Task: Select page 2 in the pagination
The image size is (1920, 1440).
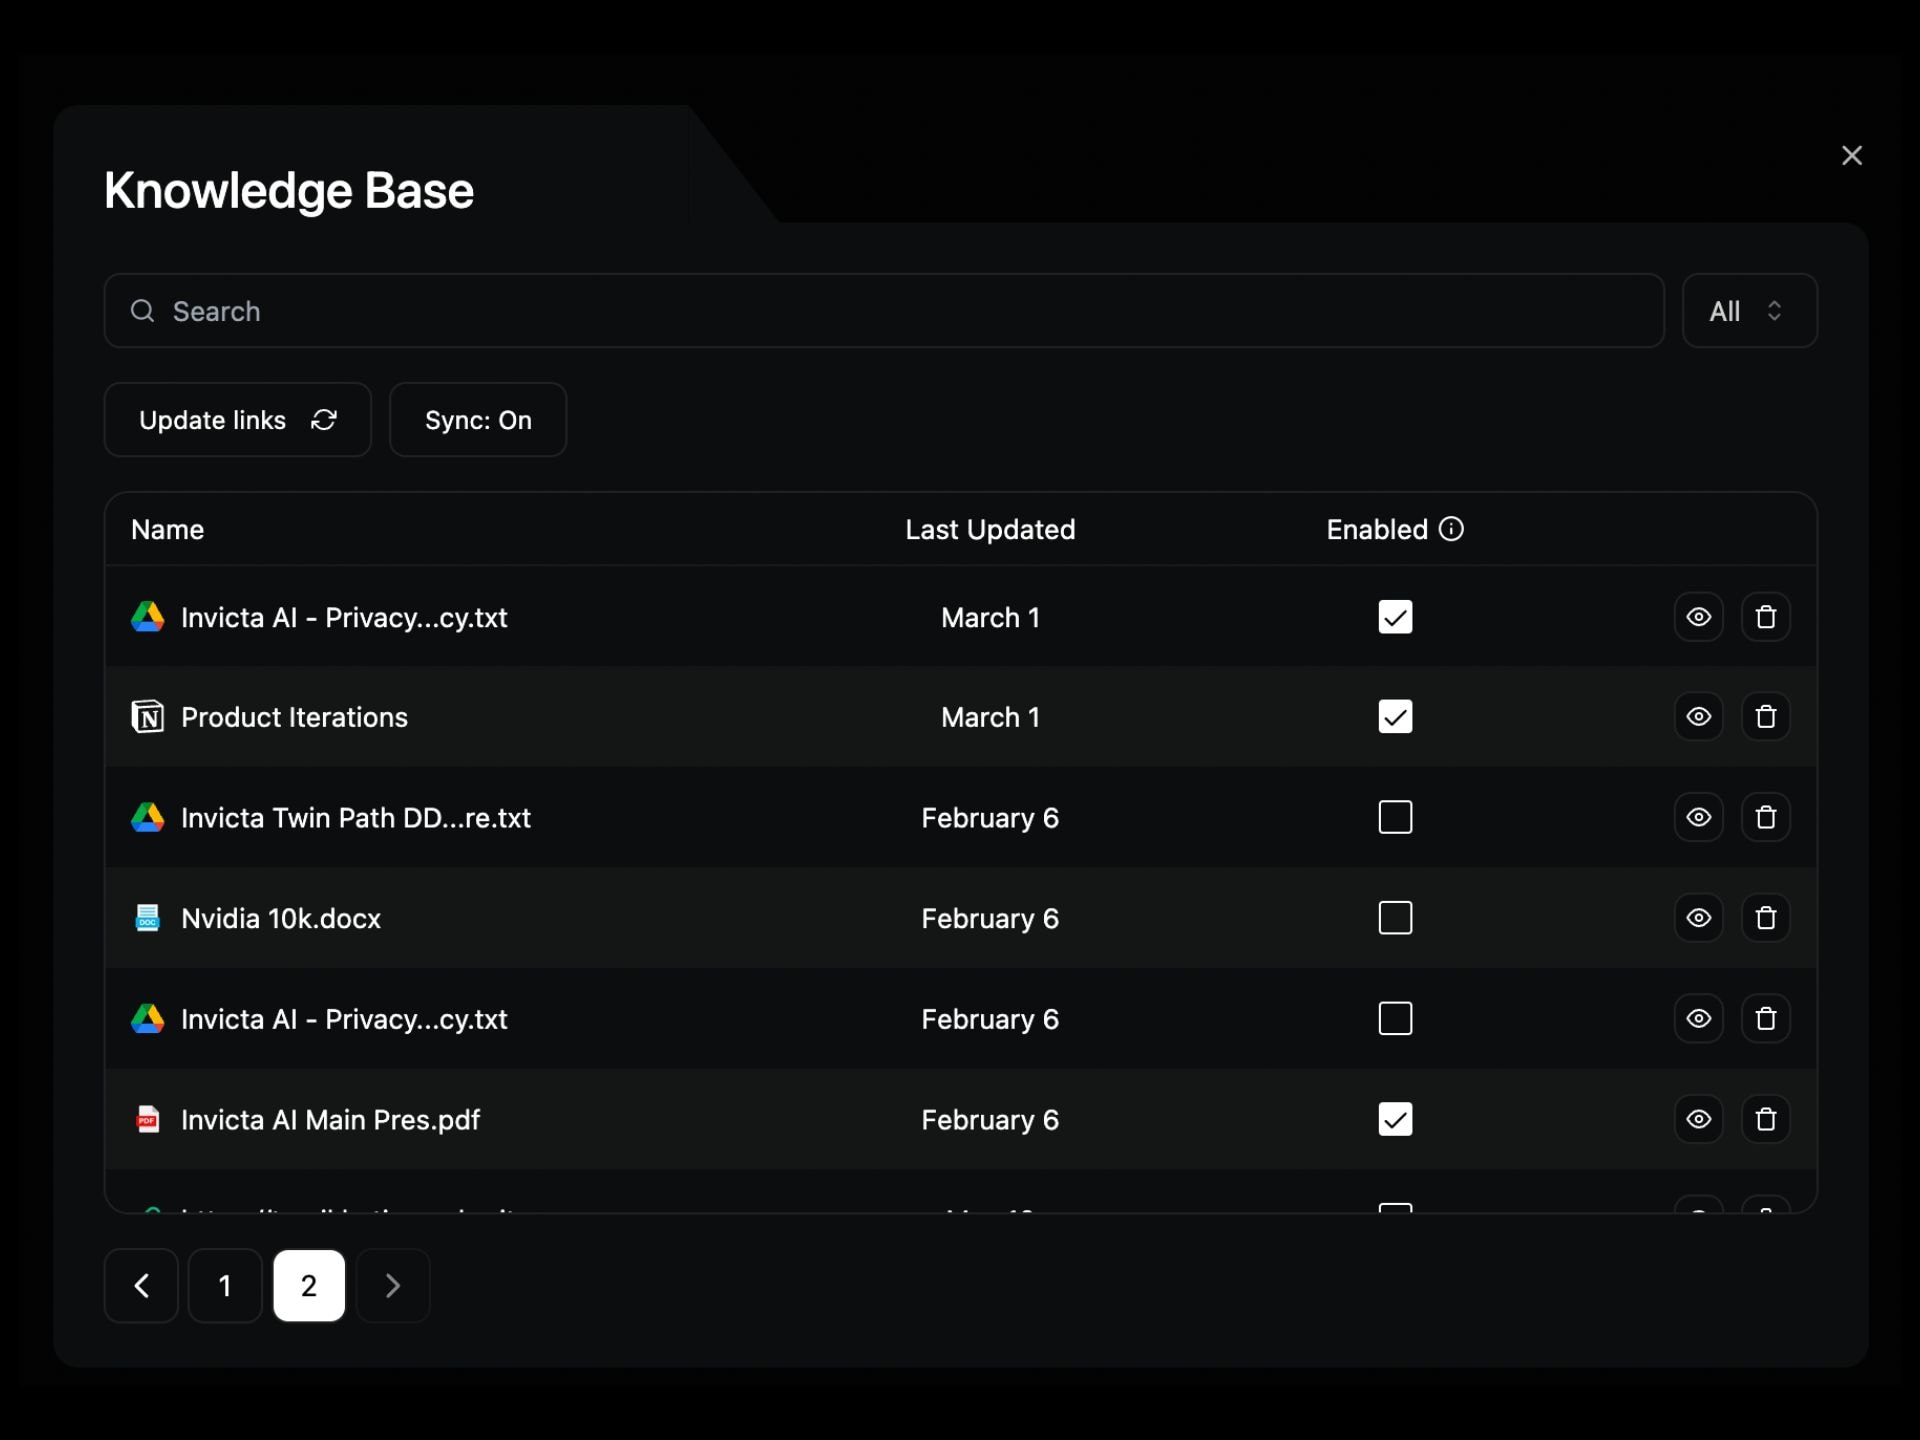Action: 308,1285
